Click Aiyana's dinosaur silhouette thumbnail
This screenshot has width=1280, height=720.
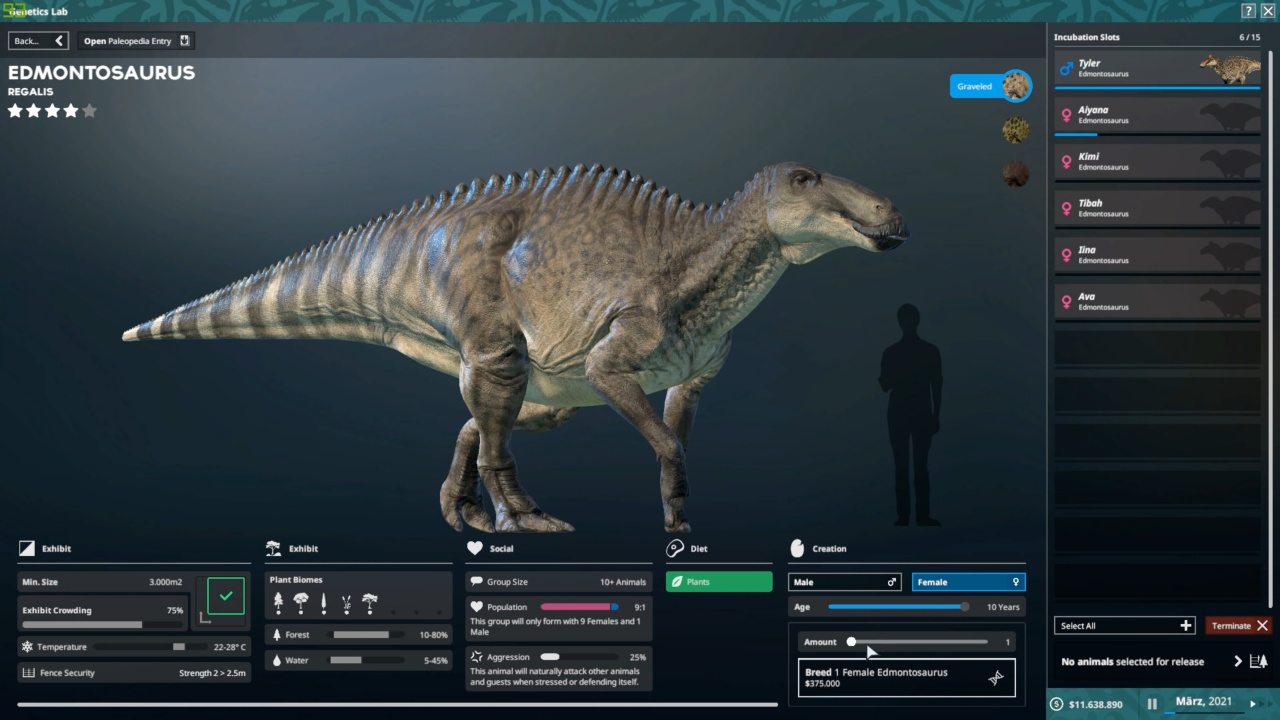[x=1230, y=115]
